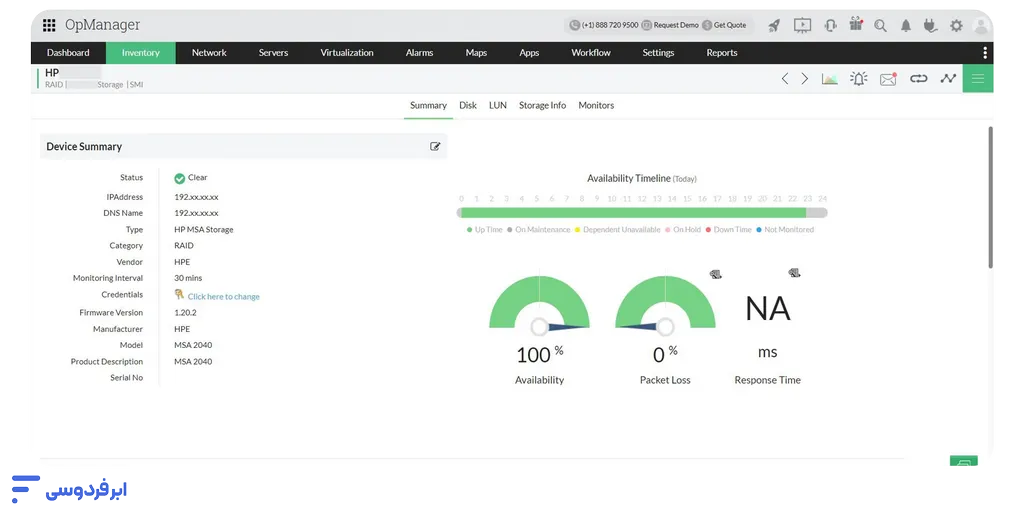Open the envelope notification icon

coord(888,79)
